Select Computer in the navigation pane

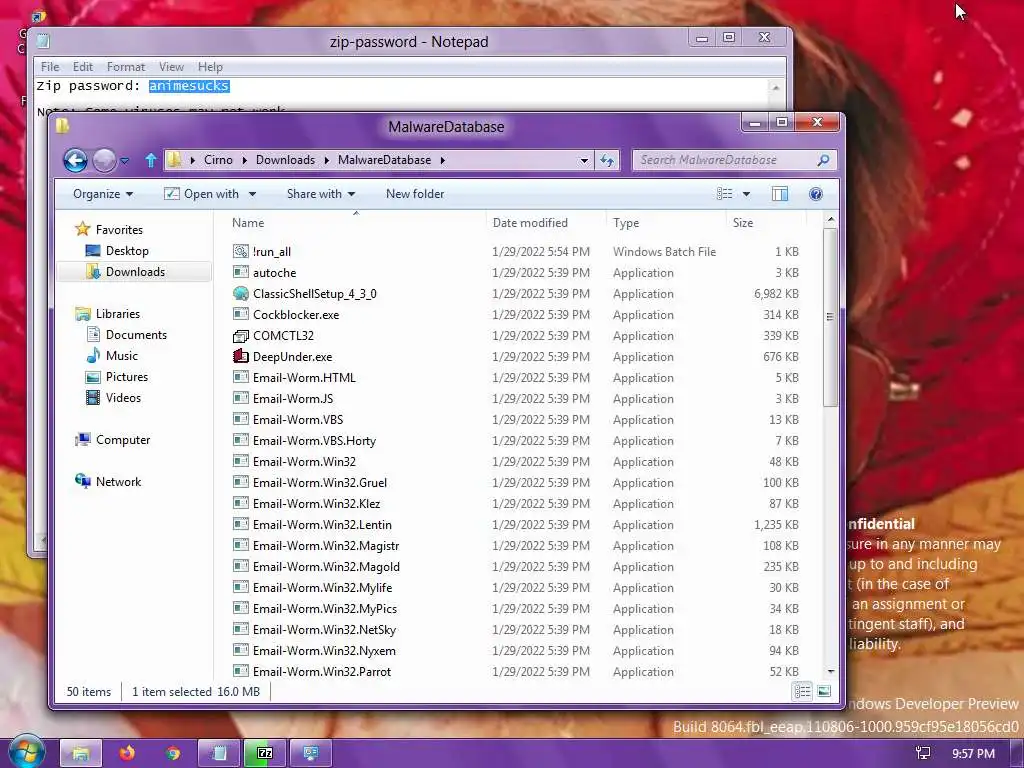pos(123,440)
